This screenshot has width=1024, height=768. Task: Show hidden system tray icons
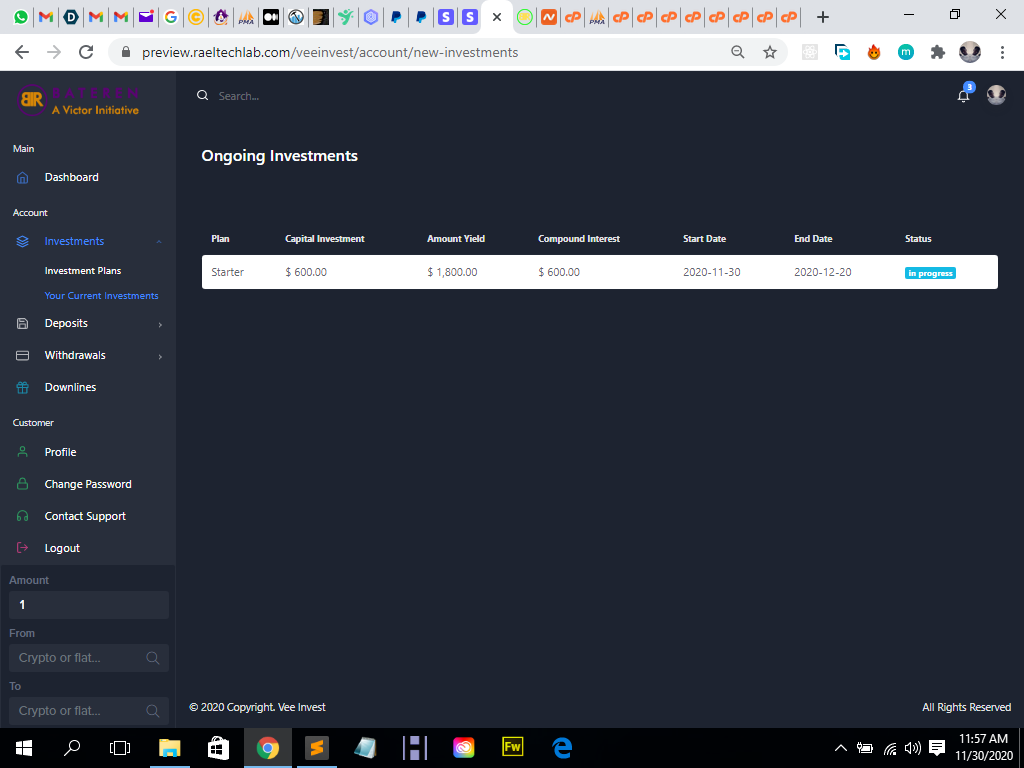coord(841,748)
